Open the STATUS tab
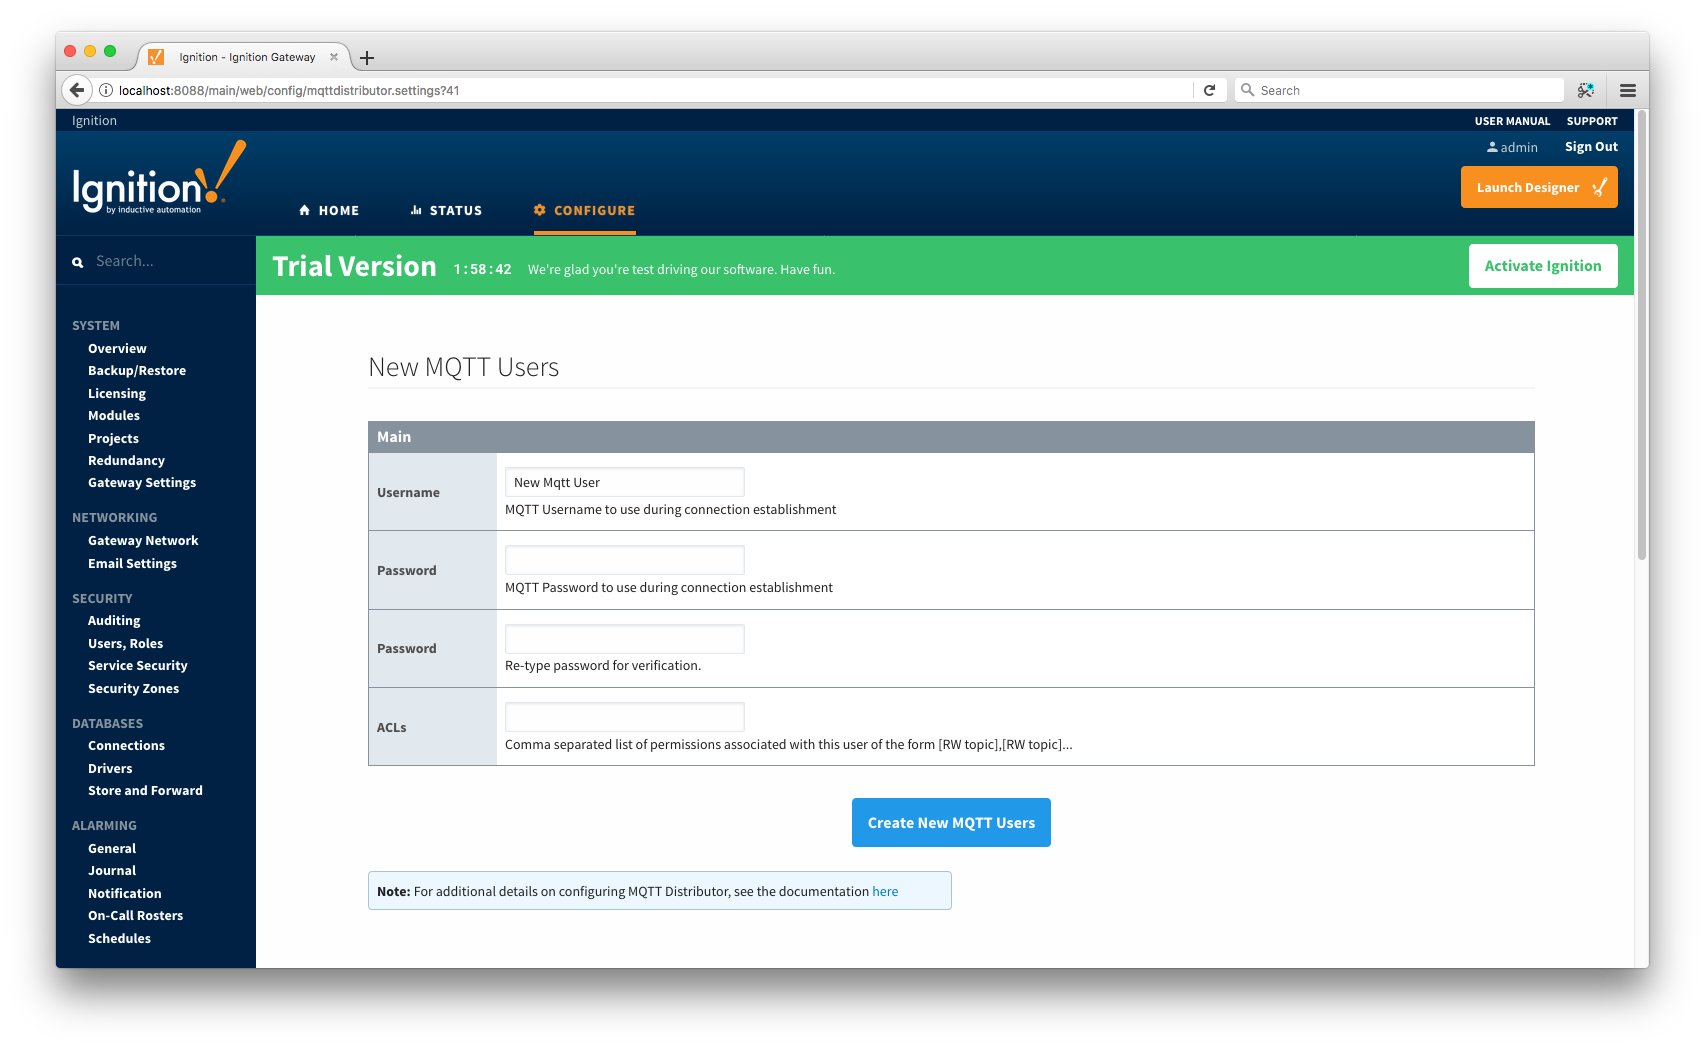Screen dimensions: 1705x1048 [x=446, y=210]
